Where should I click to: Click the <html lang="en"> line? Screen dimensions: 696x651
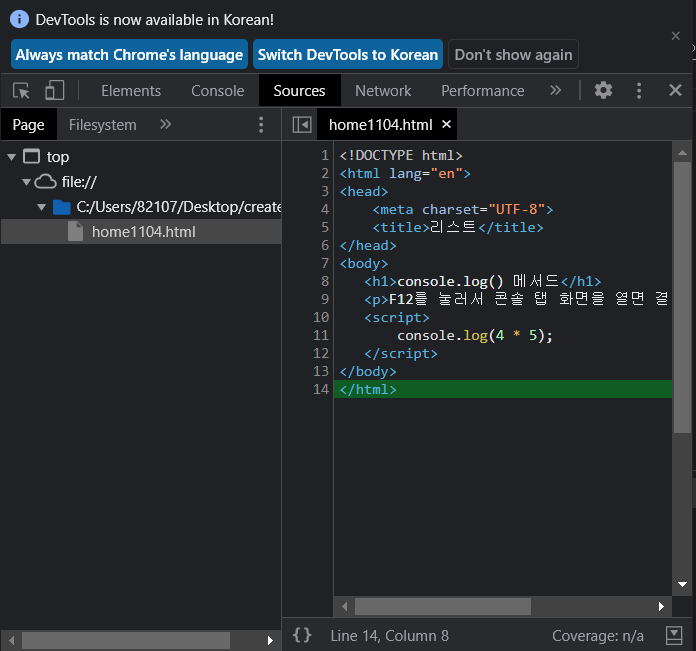pyautogui.click(x=405, y=174)
